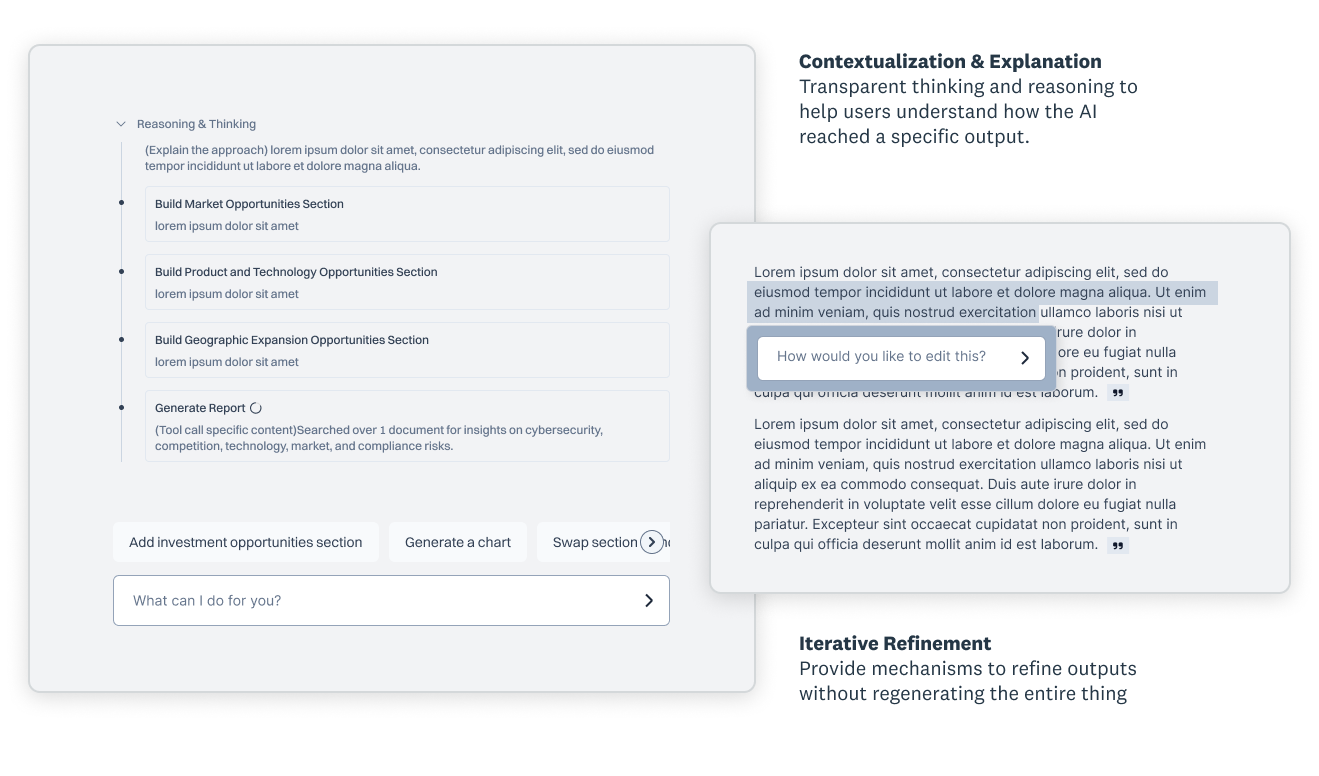Click the Swap section suggestion chip
Screen dimensions: 1319x776
click(x=595, y=542)
